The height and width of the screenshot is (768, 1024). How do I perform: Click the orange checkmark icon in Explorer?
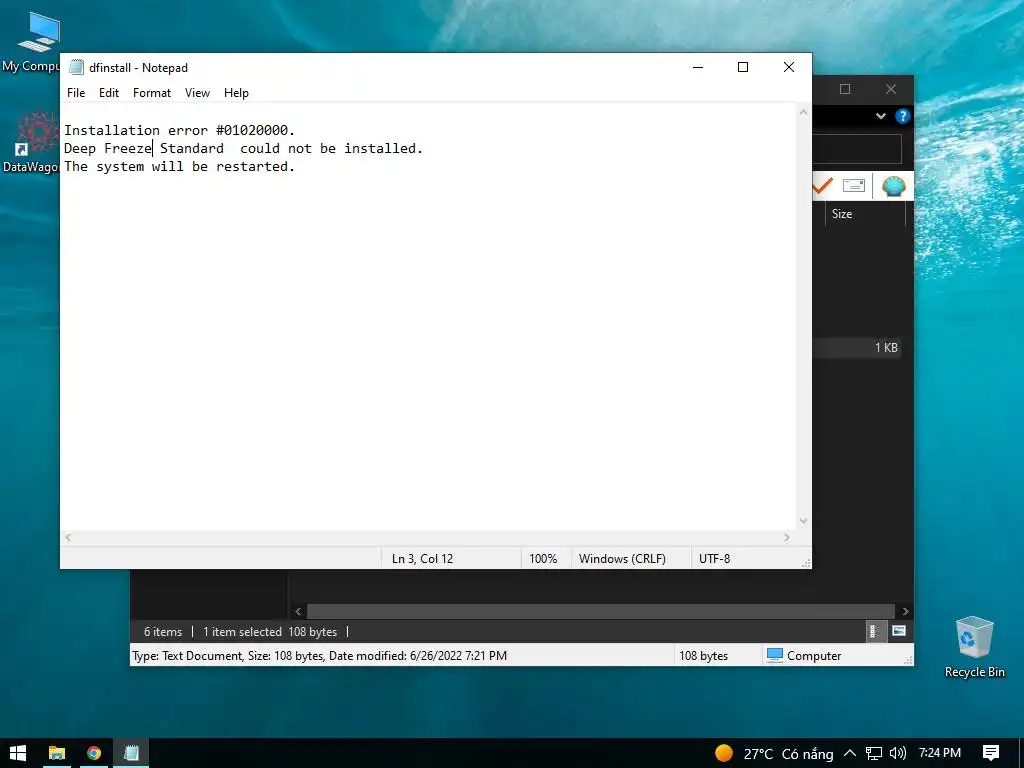(x=823, y=186)
